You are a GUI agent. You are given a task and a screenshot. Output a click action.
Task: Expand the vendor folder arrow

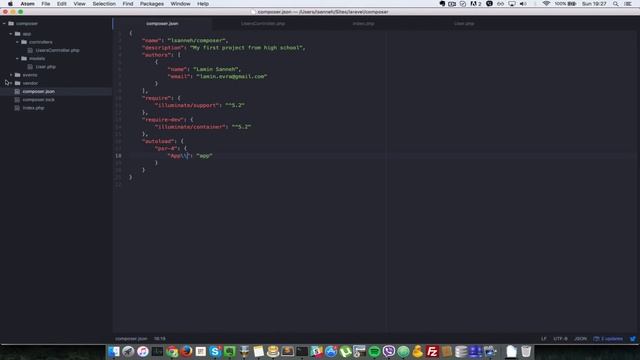coord(11,83)
